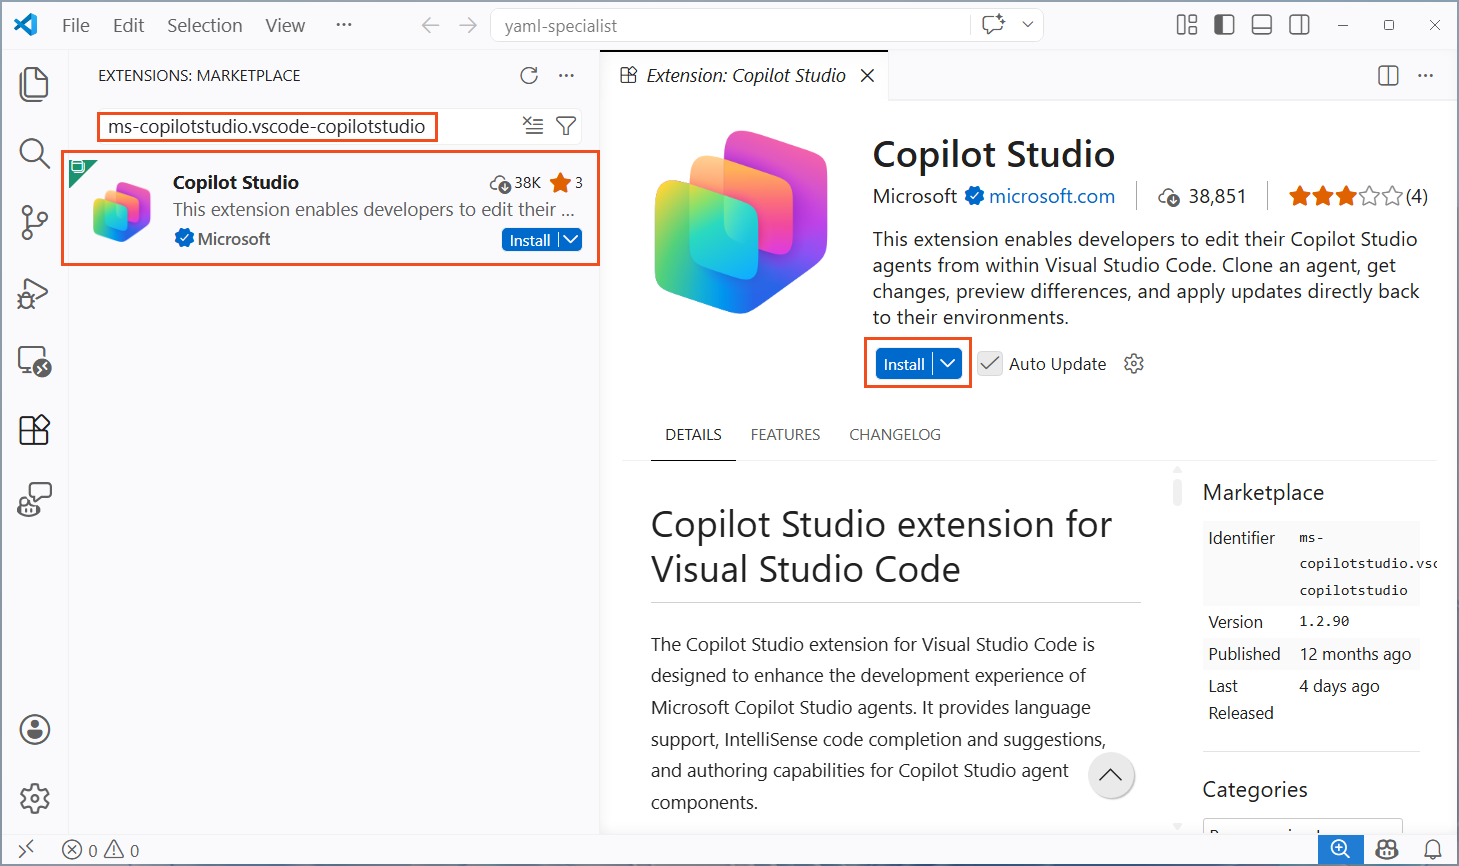
Task: Open the Selection menu
Action: coord(204,24)
